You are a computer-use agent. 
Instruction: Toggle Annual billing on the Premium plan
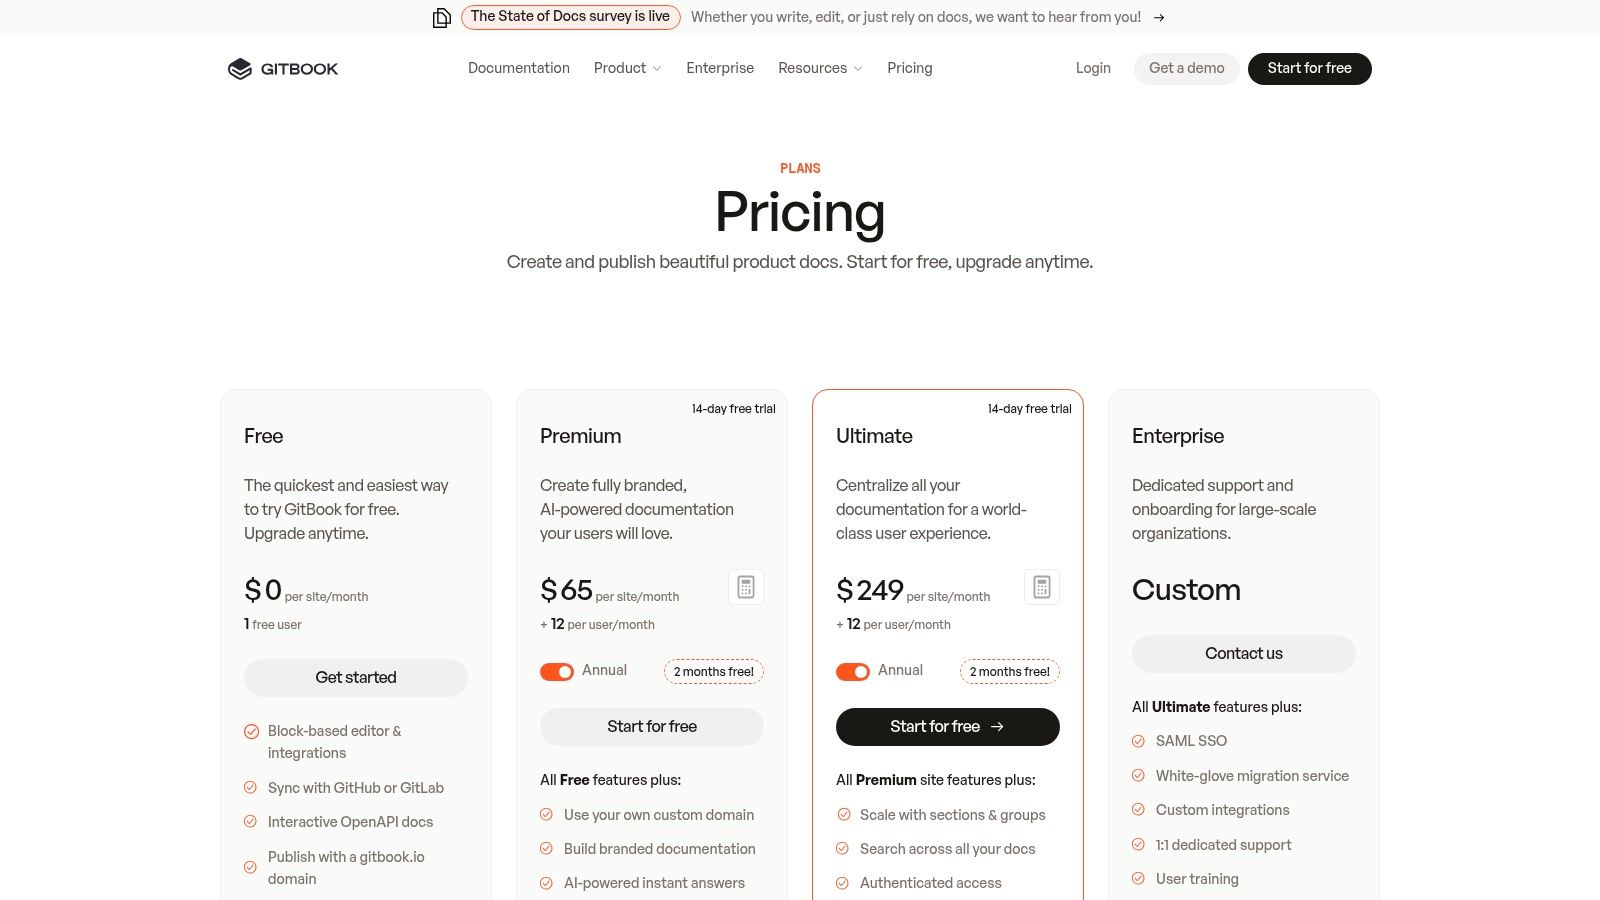(x=557, y=671)
